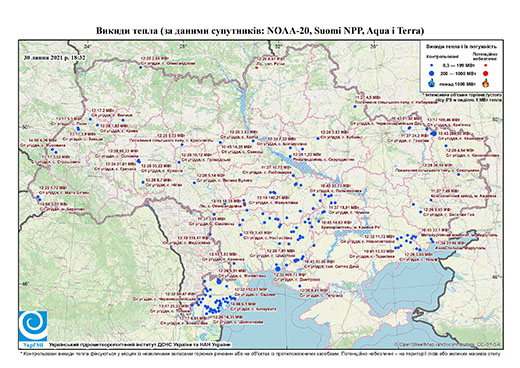This screenshot has height=368, width=520.
Task: Click the red marker next to 18.33 MW
Action: coord(244,204)
